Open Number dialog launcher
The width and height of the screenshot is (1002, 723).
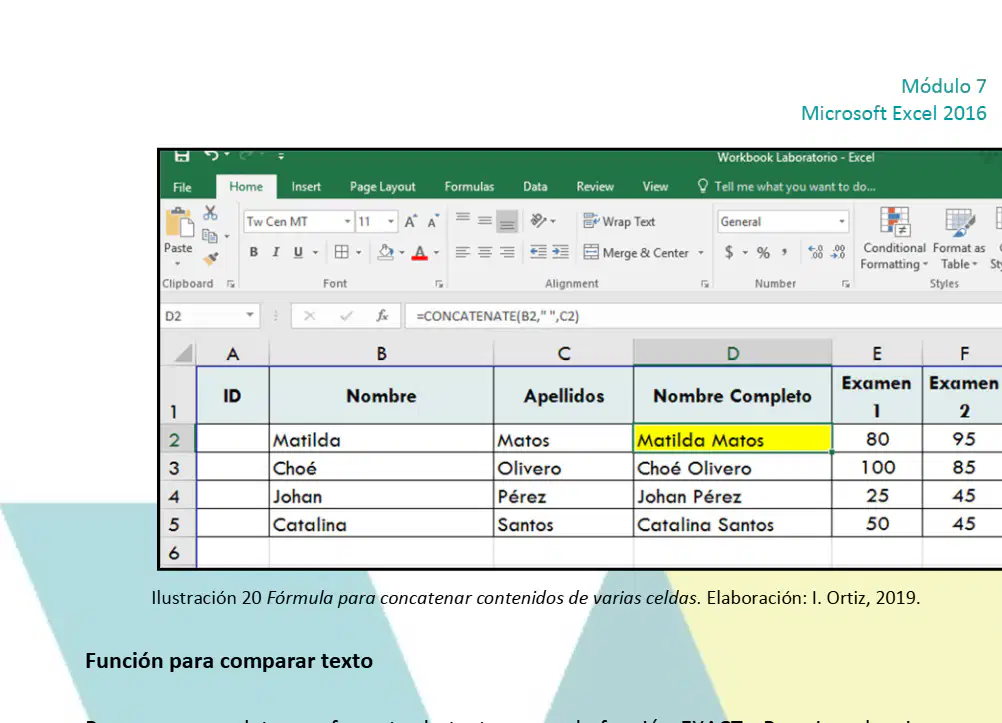[845, 284]
